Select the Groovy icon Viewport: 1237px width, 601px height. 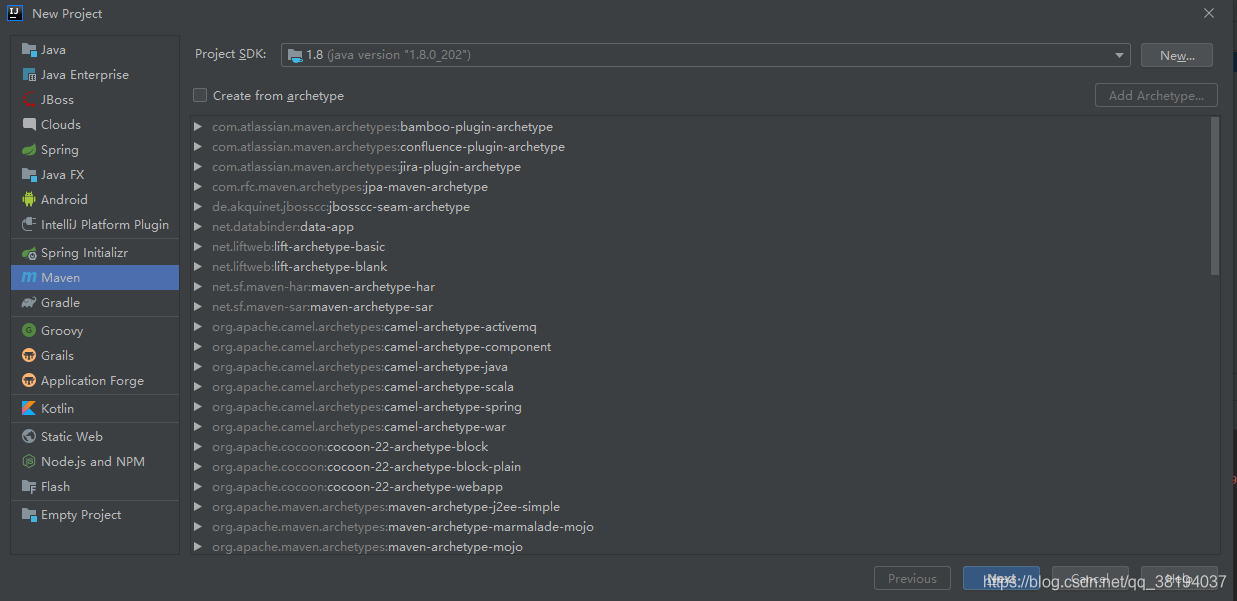[30, 331]
